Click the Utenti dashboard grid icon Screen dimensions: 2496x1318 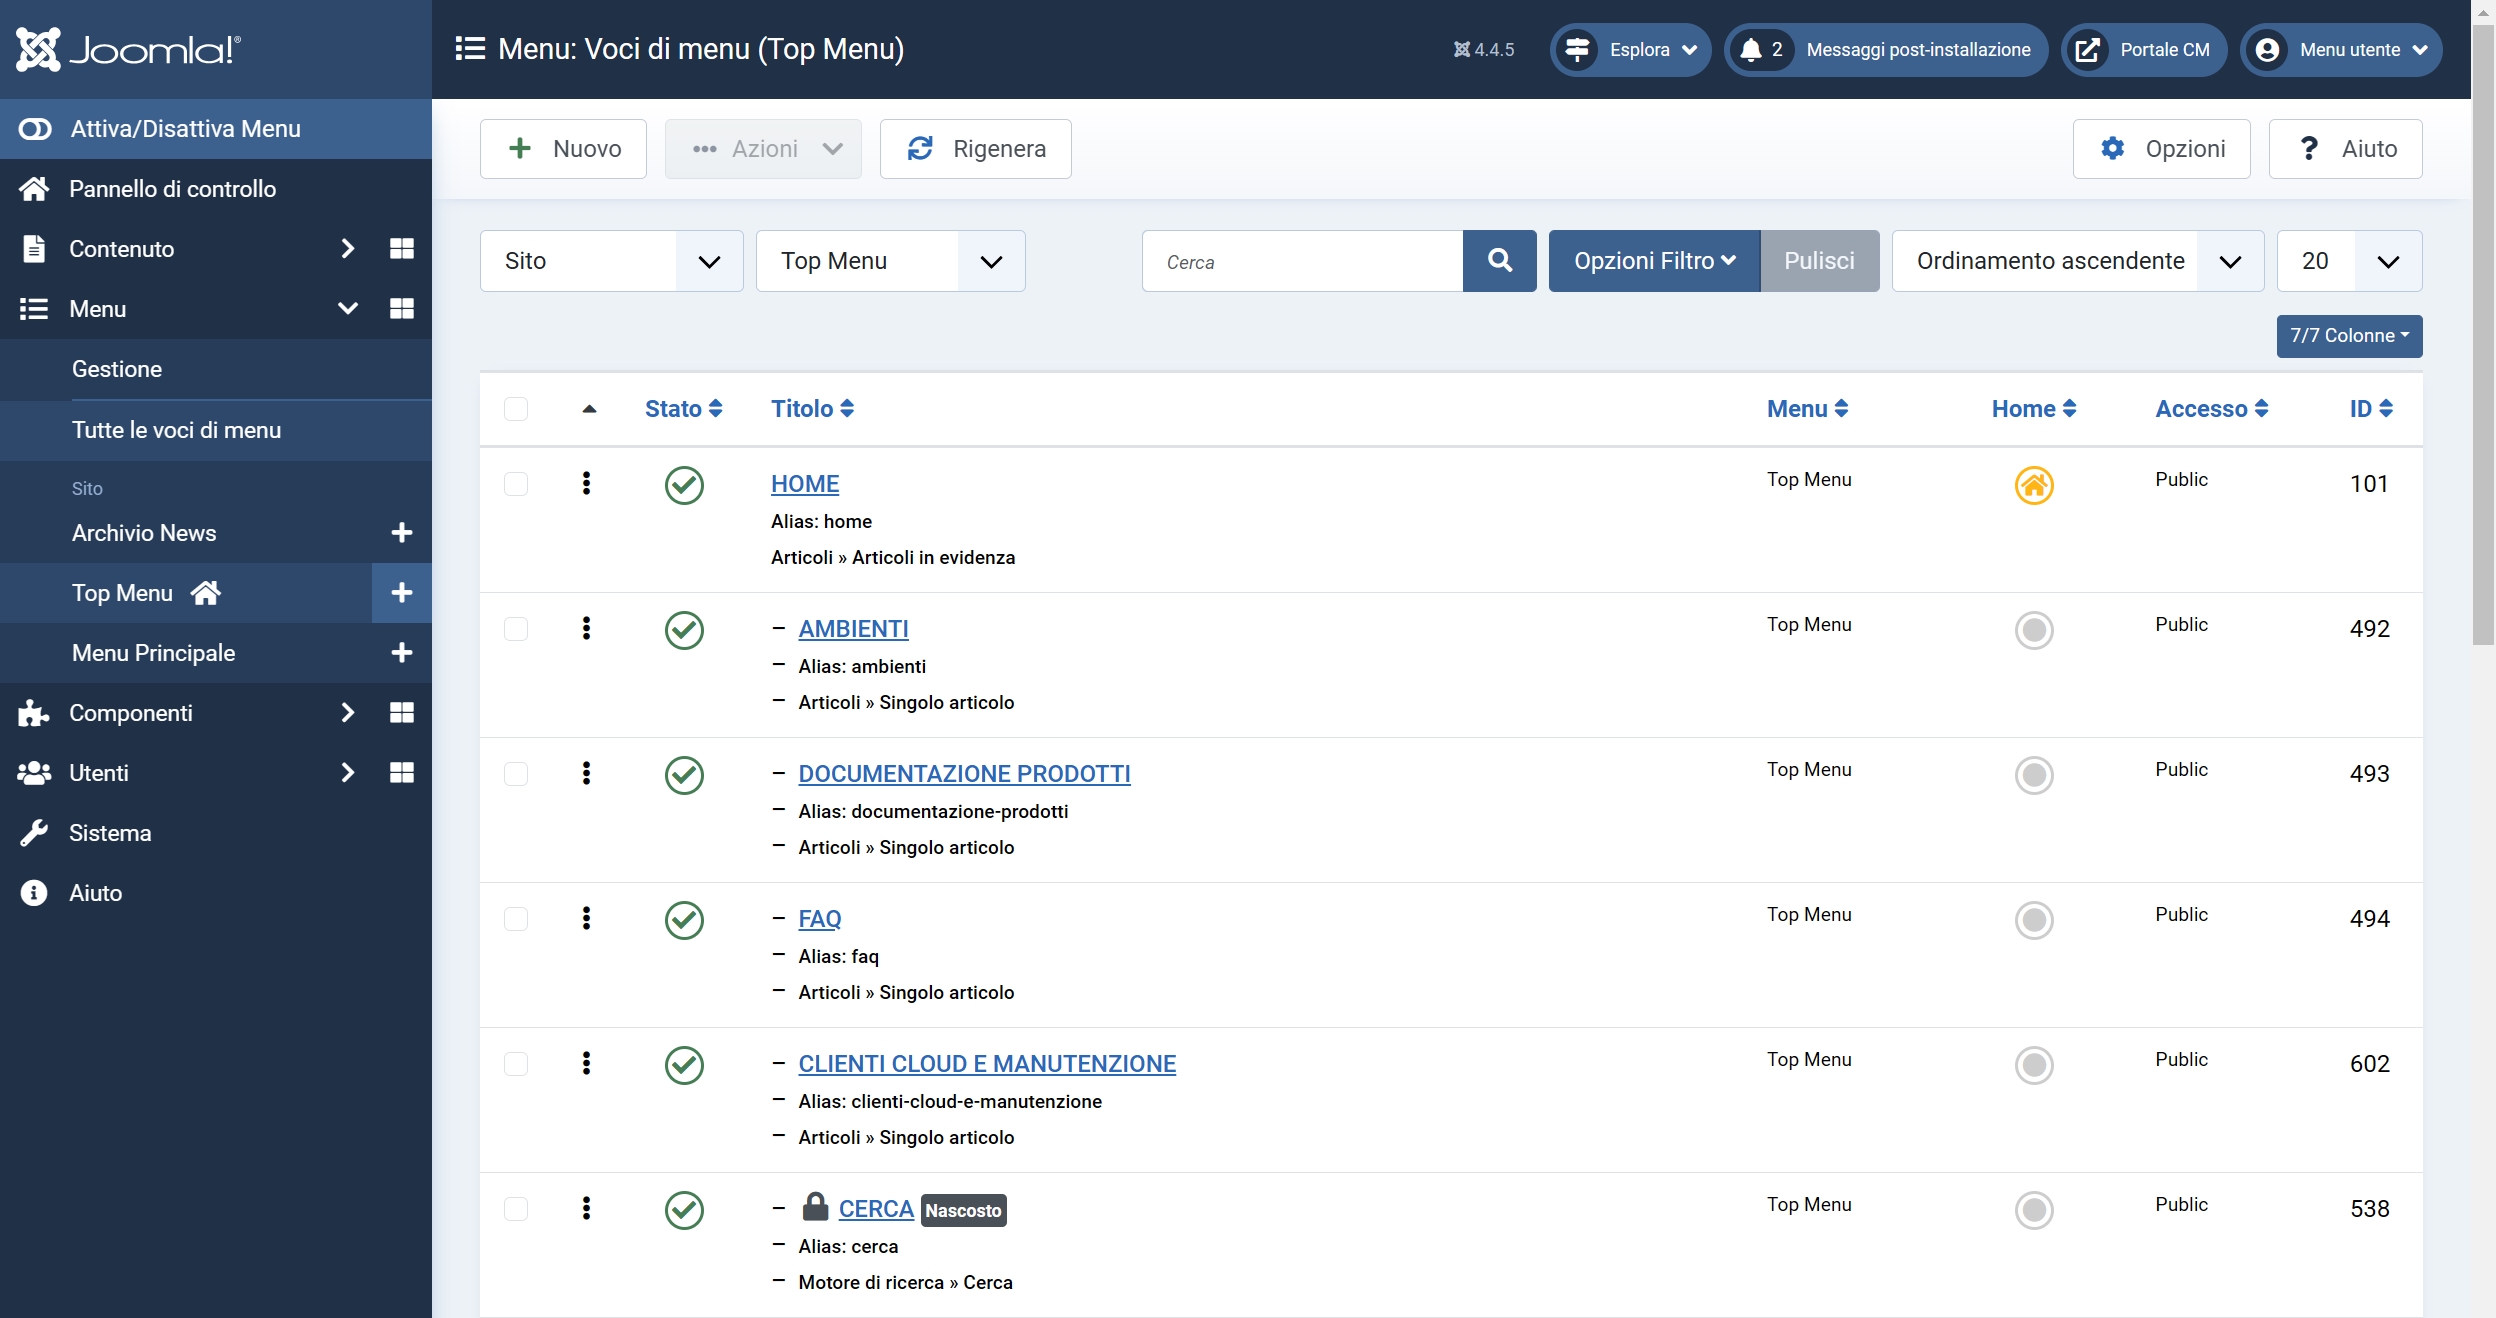pyautogui.click(x=401, y=773)
